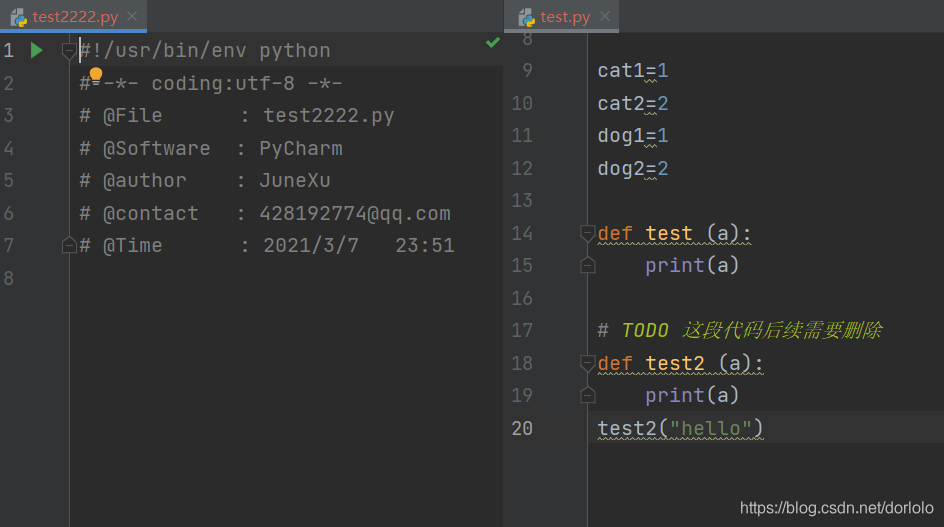Click the '@File : test2222.py' comment line
Screen dimensions: 944x527
(x=237, y=116)
